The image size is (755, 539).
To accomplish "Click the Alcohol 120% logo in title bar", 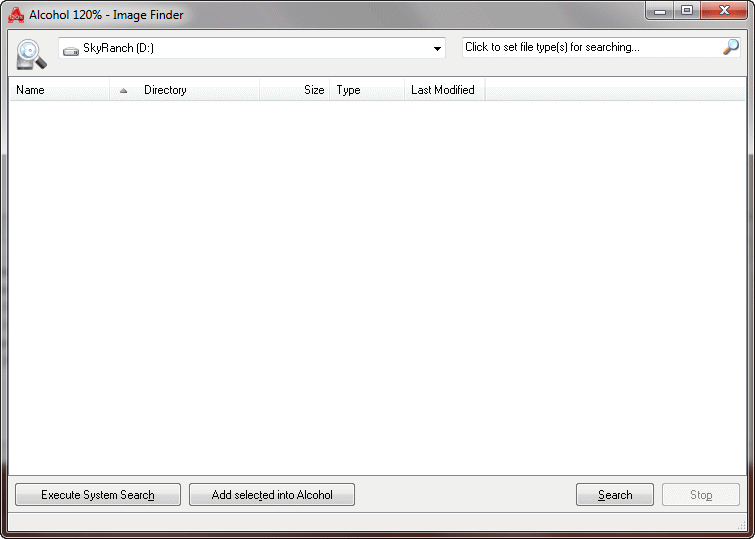I will (16, 15).
